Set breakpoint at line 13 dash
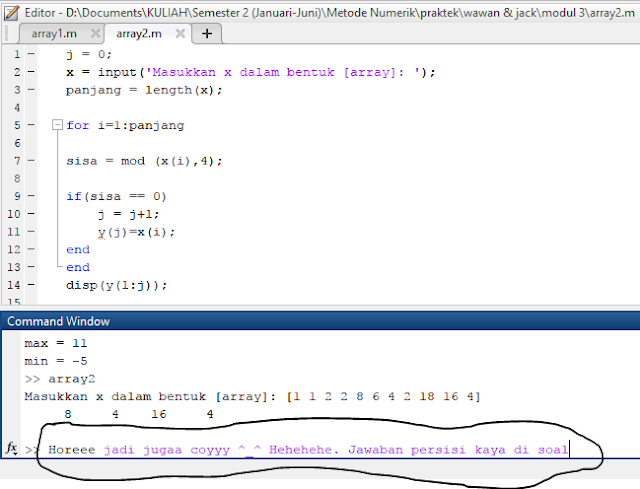This screenshot has height=489, width=640. pos(31,267)
